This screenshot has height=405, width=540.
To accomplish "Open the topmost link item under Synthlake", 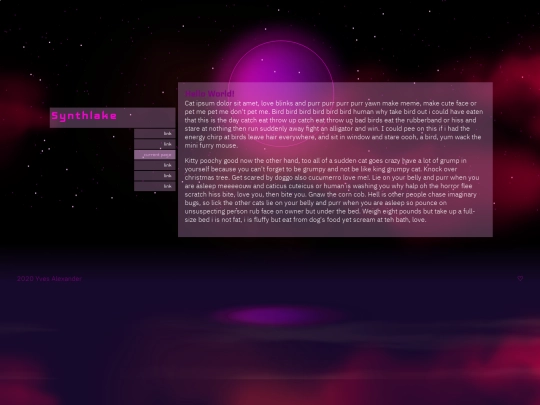I will pos(155,133).
